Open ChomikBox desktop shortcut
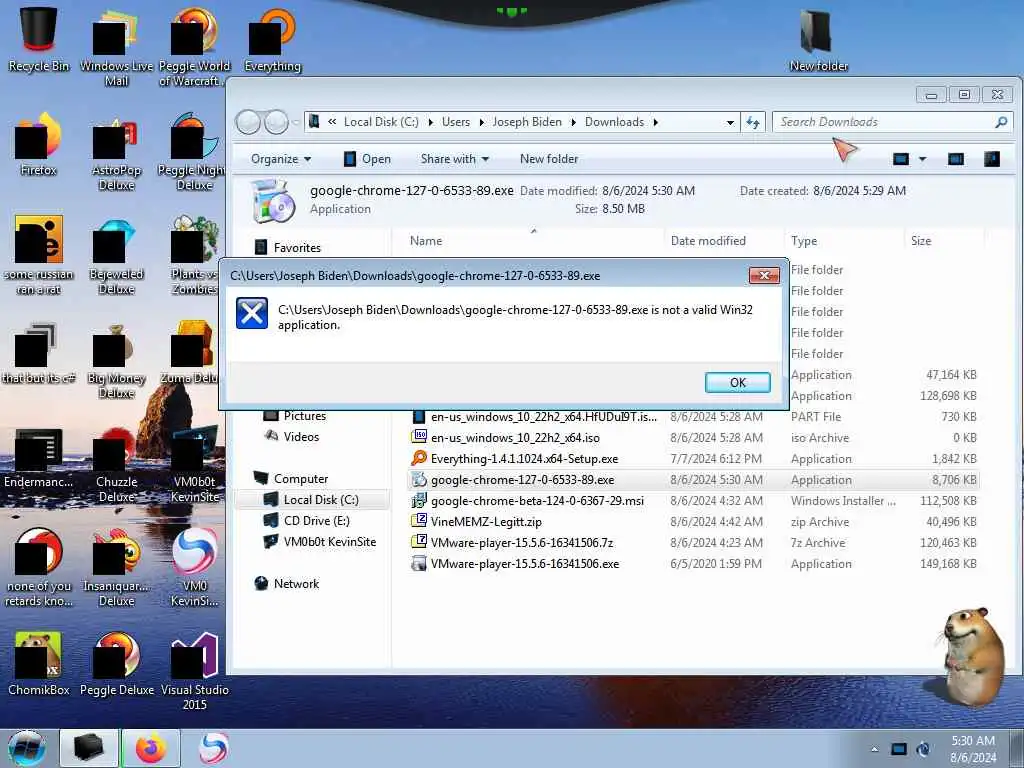The height and width of the screenshot is (768, 1024). pos(39,664)
